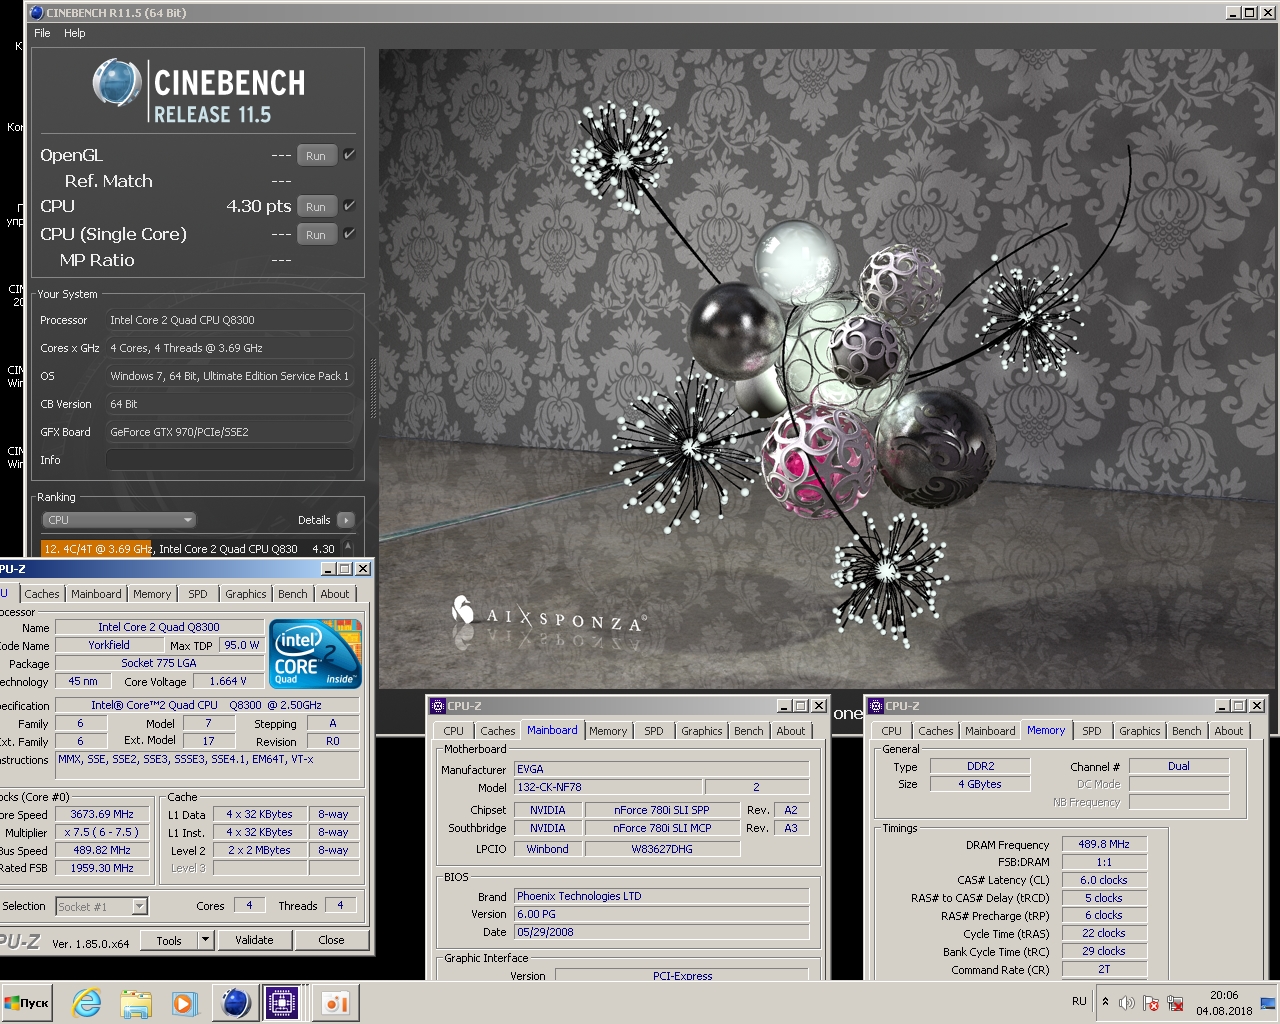Open About tab in right CPU-Z window

coord(1229,731)
